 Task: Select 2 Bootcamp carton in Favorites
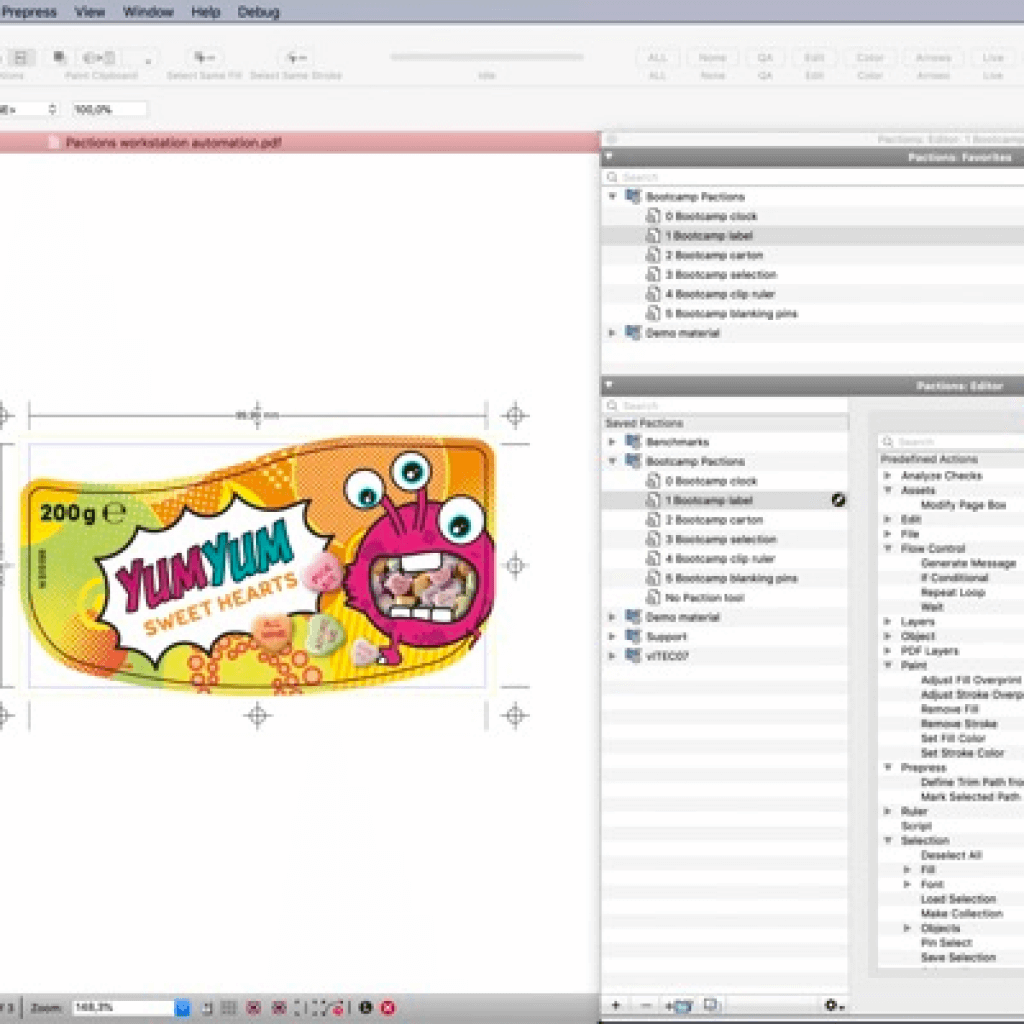714,255
